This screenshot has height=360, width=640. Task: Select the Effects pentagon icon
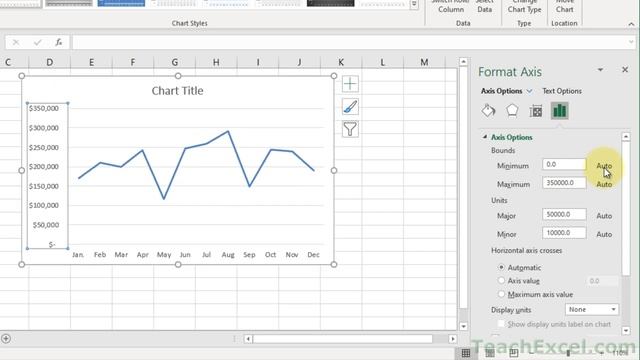512,111
